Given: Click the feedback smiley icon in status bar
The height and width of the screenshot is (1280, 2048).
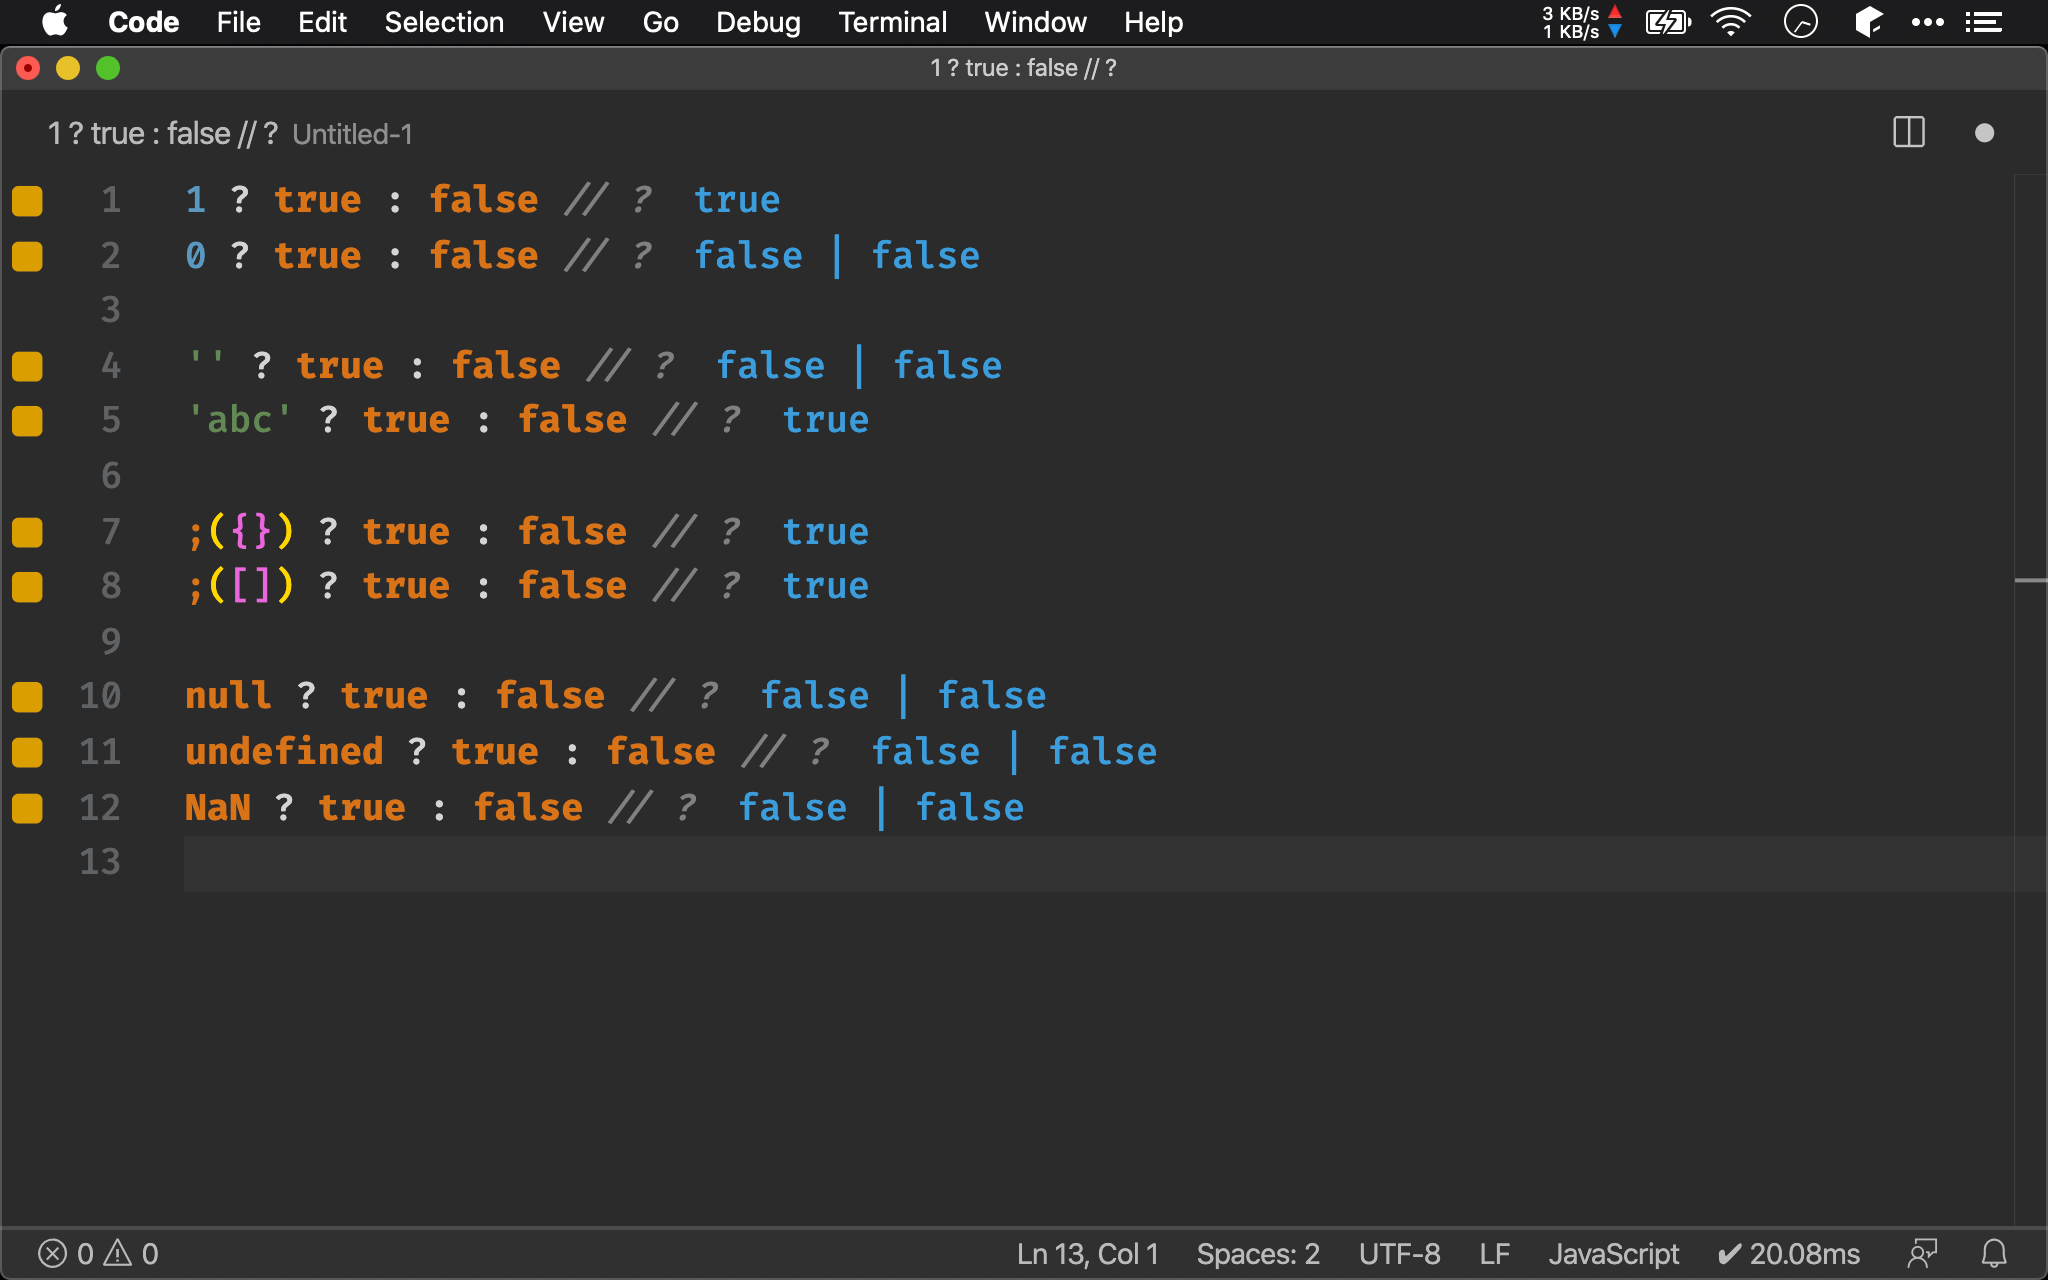Looking at the screenshot, I should (1921, 1253).
